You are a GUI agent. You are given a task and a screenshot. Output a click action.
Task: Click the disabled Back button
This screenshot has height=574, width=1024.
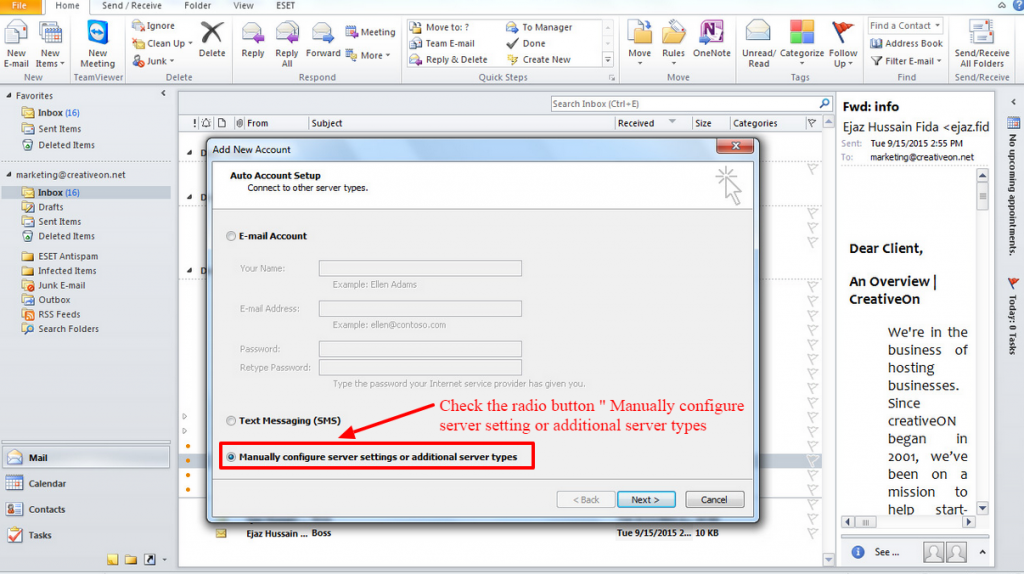tap(586, 500)
